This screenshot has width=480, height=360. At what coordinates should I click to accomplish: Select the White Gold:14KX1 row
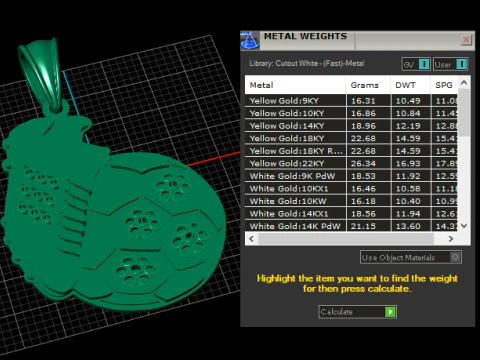pos(351,214)
